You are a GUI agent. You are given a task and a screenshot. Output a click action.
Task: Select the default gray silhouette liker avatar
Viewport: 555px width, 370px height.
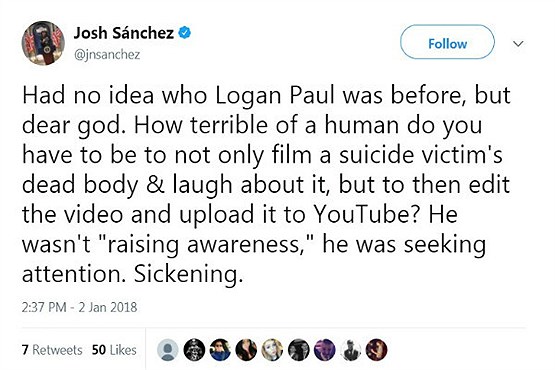(x=167, y=350)
